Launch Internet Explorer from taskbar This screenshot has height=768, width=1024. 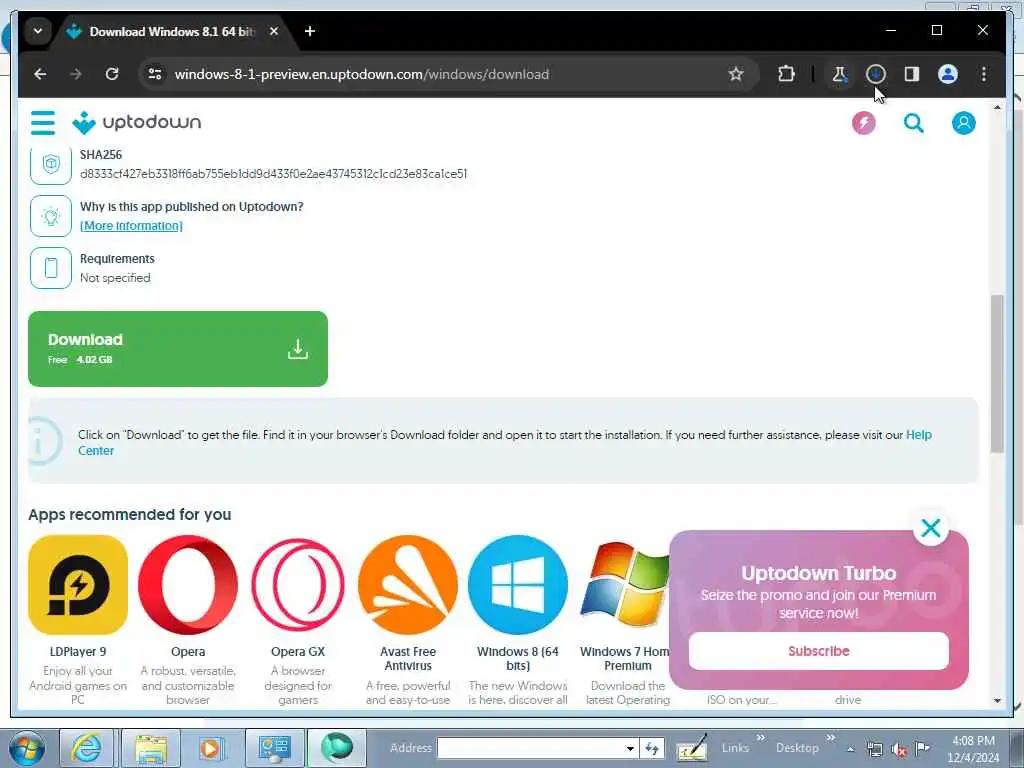[87, 748]
